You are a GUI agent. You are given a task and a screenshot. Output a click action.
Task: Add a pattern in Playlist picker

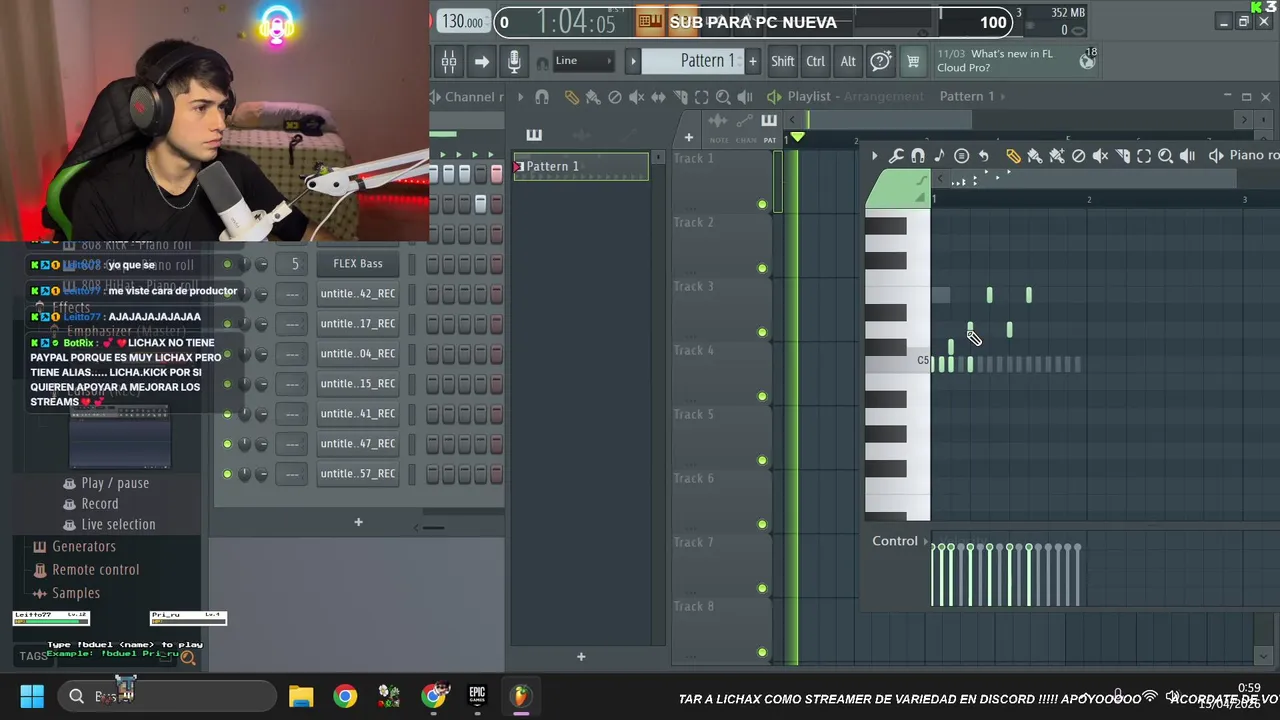(580, 657)
